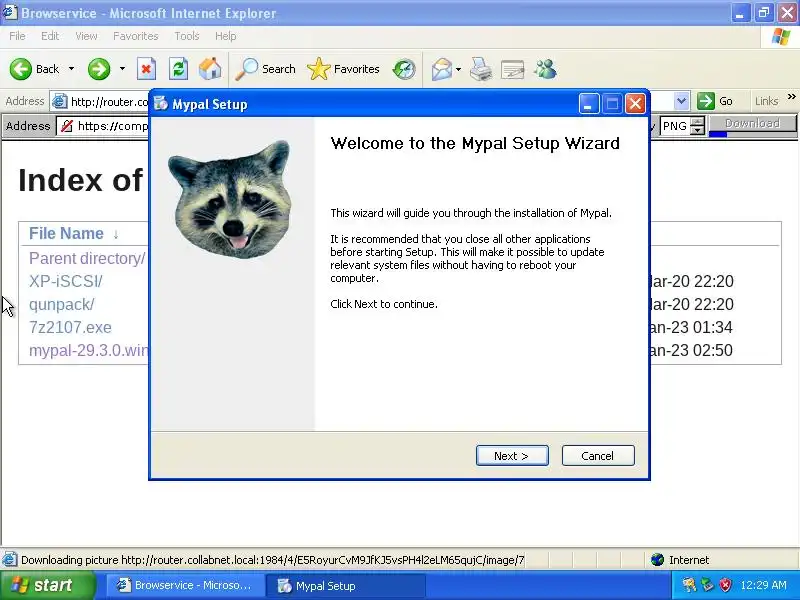Switch to Browservice taskbar button
Screen dimensions: 800x600
[x=184, y=585]
